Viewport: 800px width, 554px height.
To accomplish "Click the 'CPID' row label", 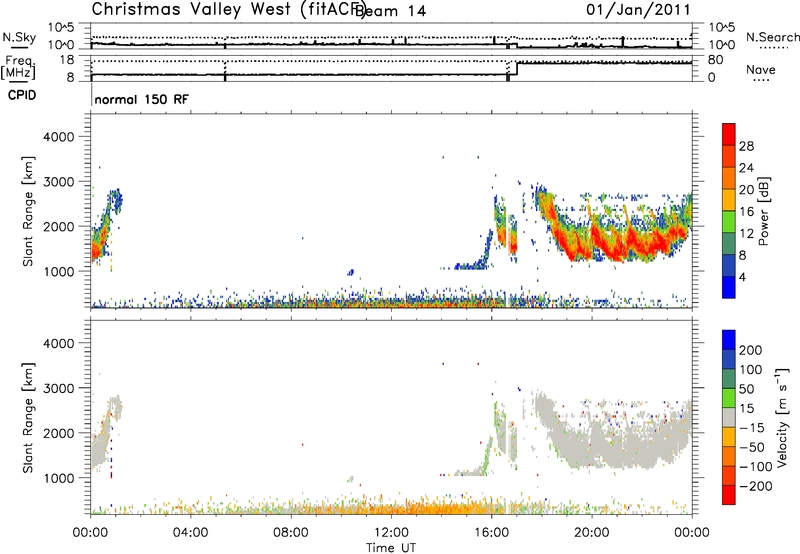I will coord(22,95).
